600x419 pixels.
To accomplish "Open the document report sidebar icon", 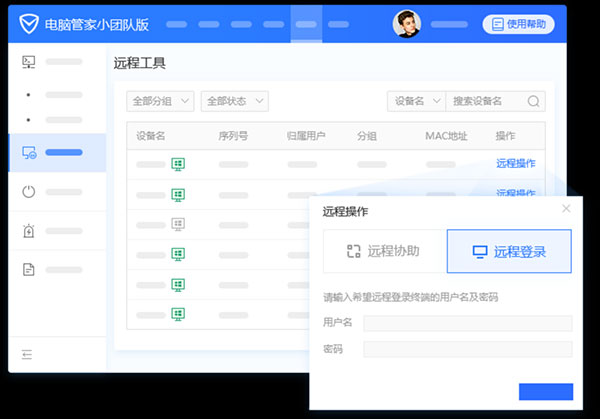I will coord(29,269).
